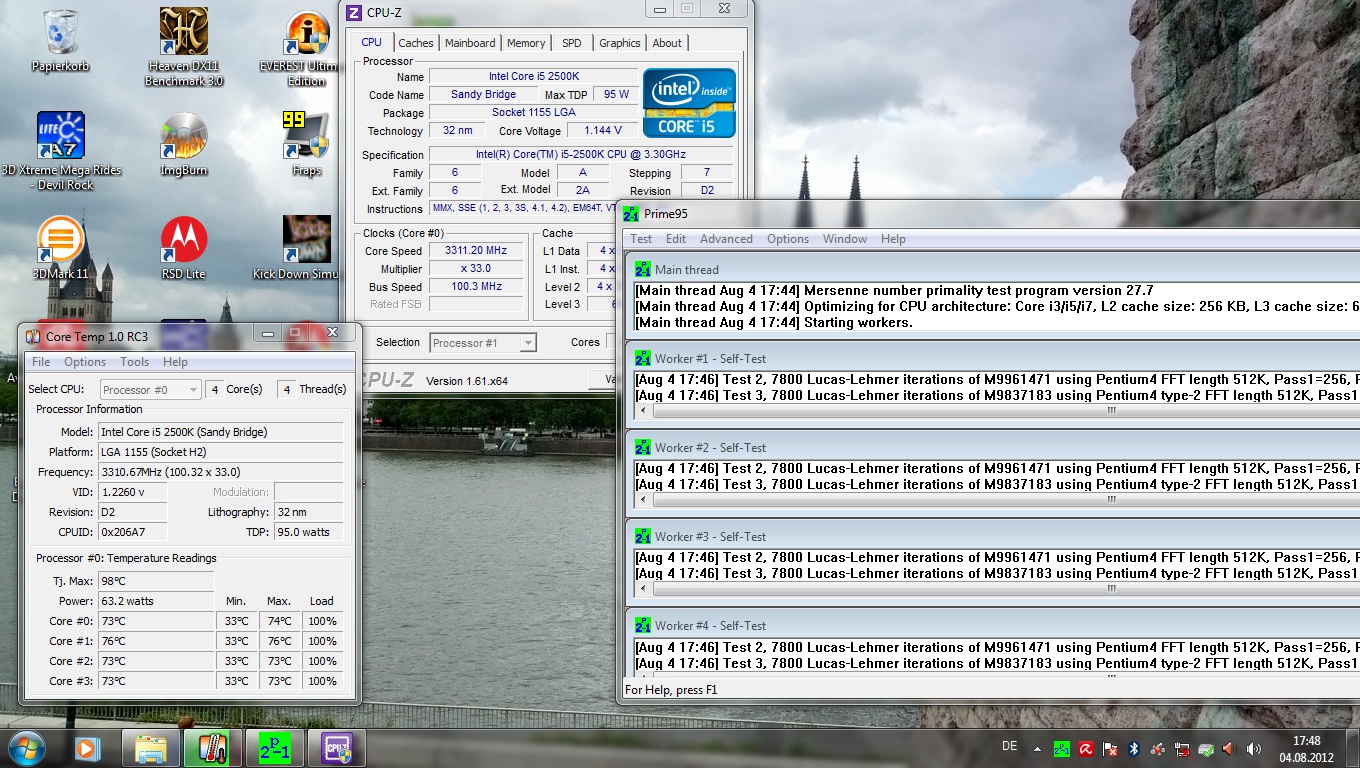Click Worker #2 horizontal scrollbar
This screenshot has width=1360, height=768.
(x=997, y=499)
